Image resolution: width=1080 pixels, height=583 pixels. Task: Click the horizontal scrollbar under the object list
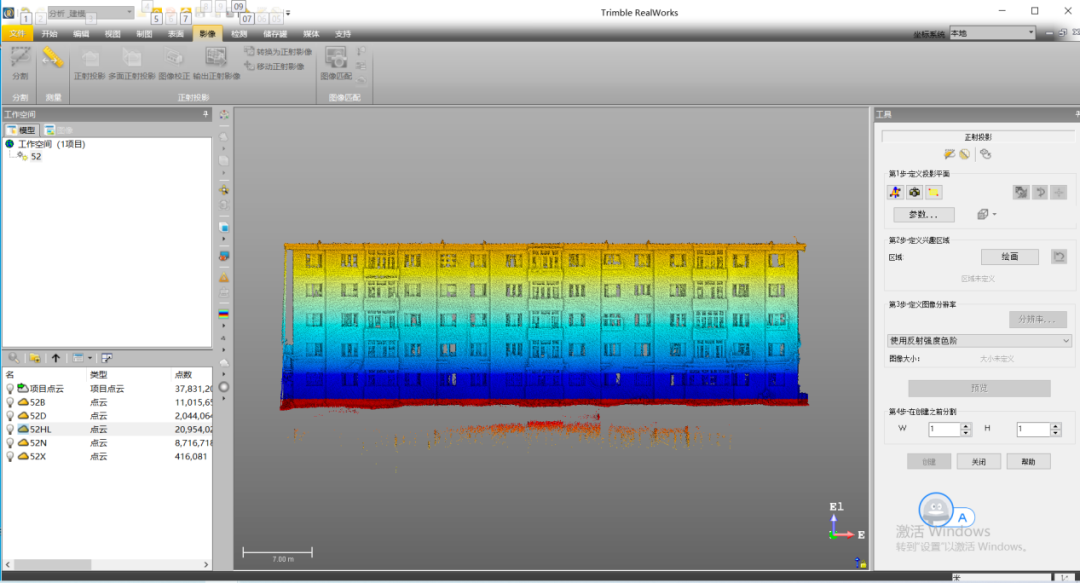[107, 564]
